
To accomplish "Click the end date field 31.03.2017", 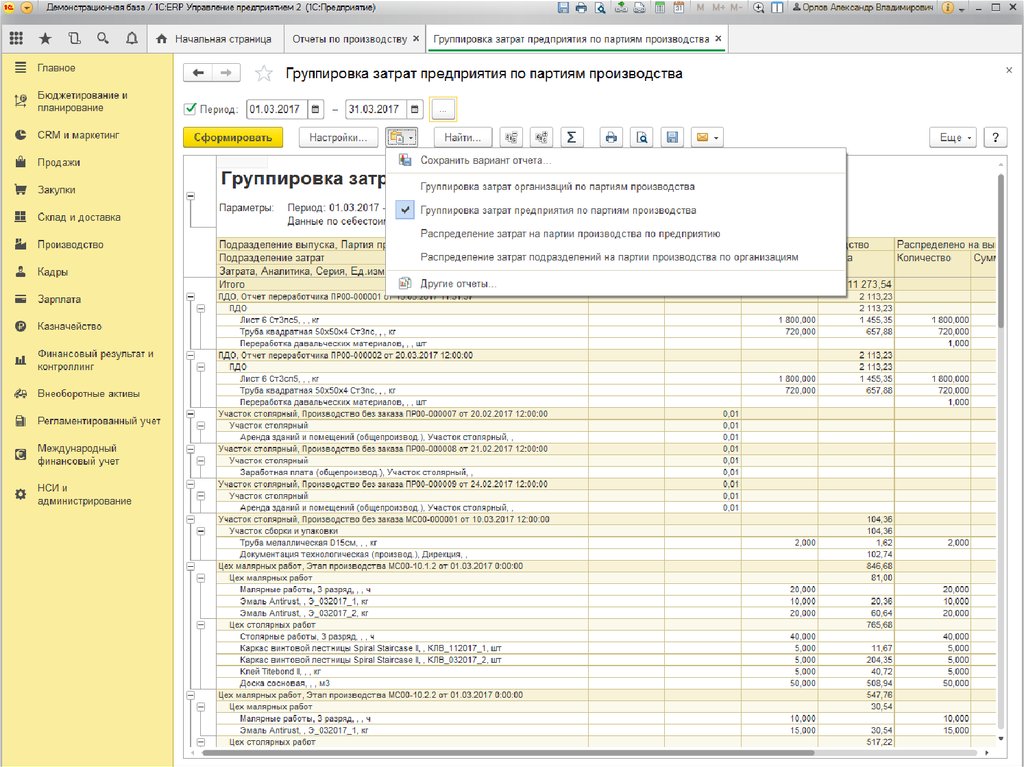I will click(x=374, y=109).
